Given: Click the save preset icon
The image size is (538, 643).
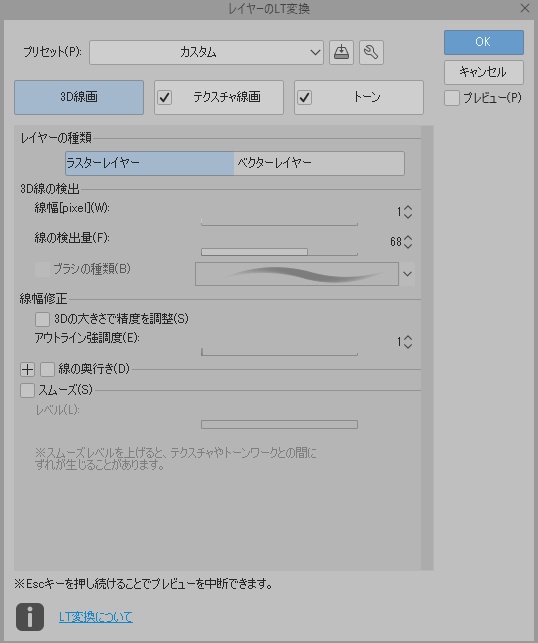Looking at the screenshot, I should tap(341, 52).
